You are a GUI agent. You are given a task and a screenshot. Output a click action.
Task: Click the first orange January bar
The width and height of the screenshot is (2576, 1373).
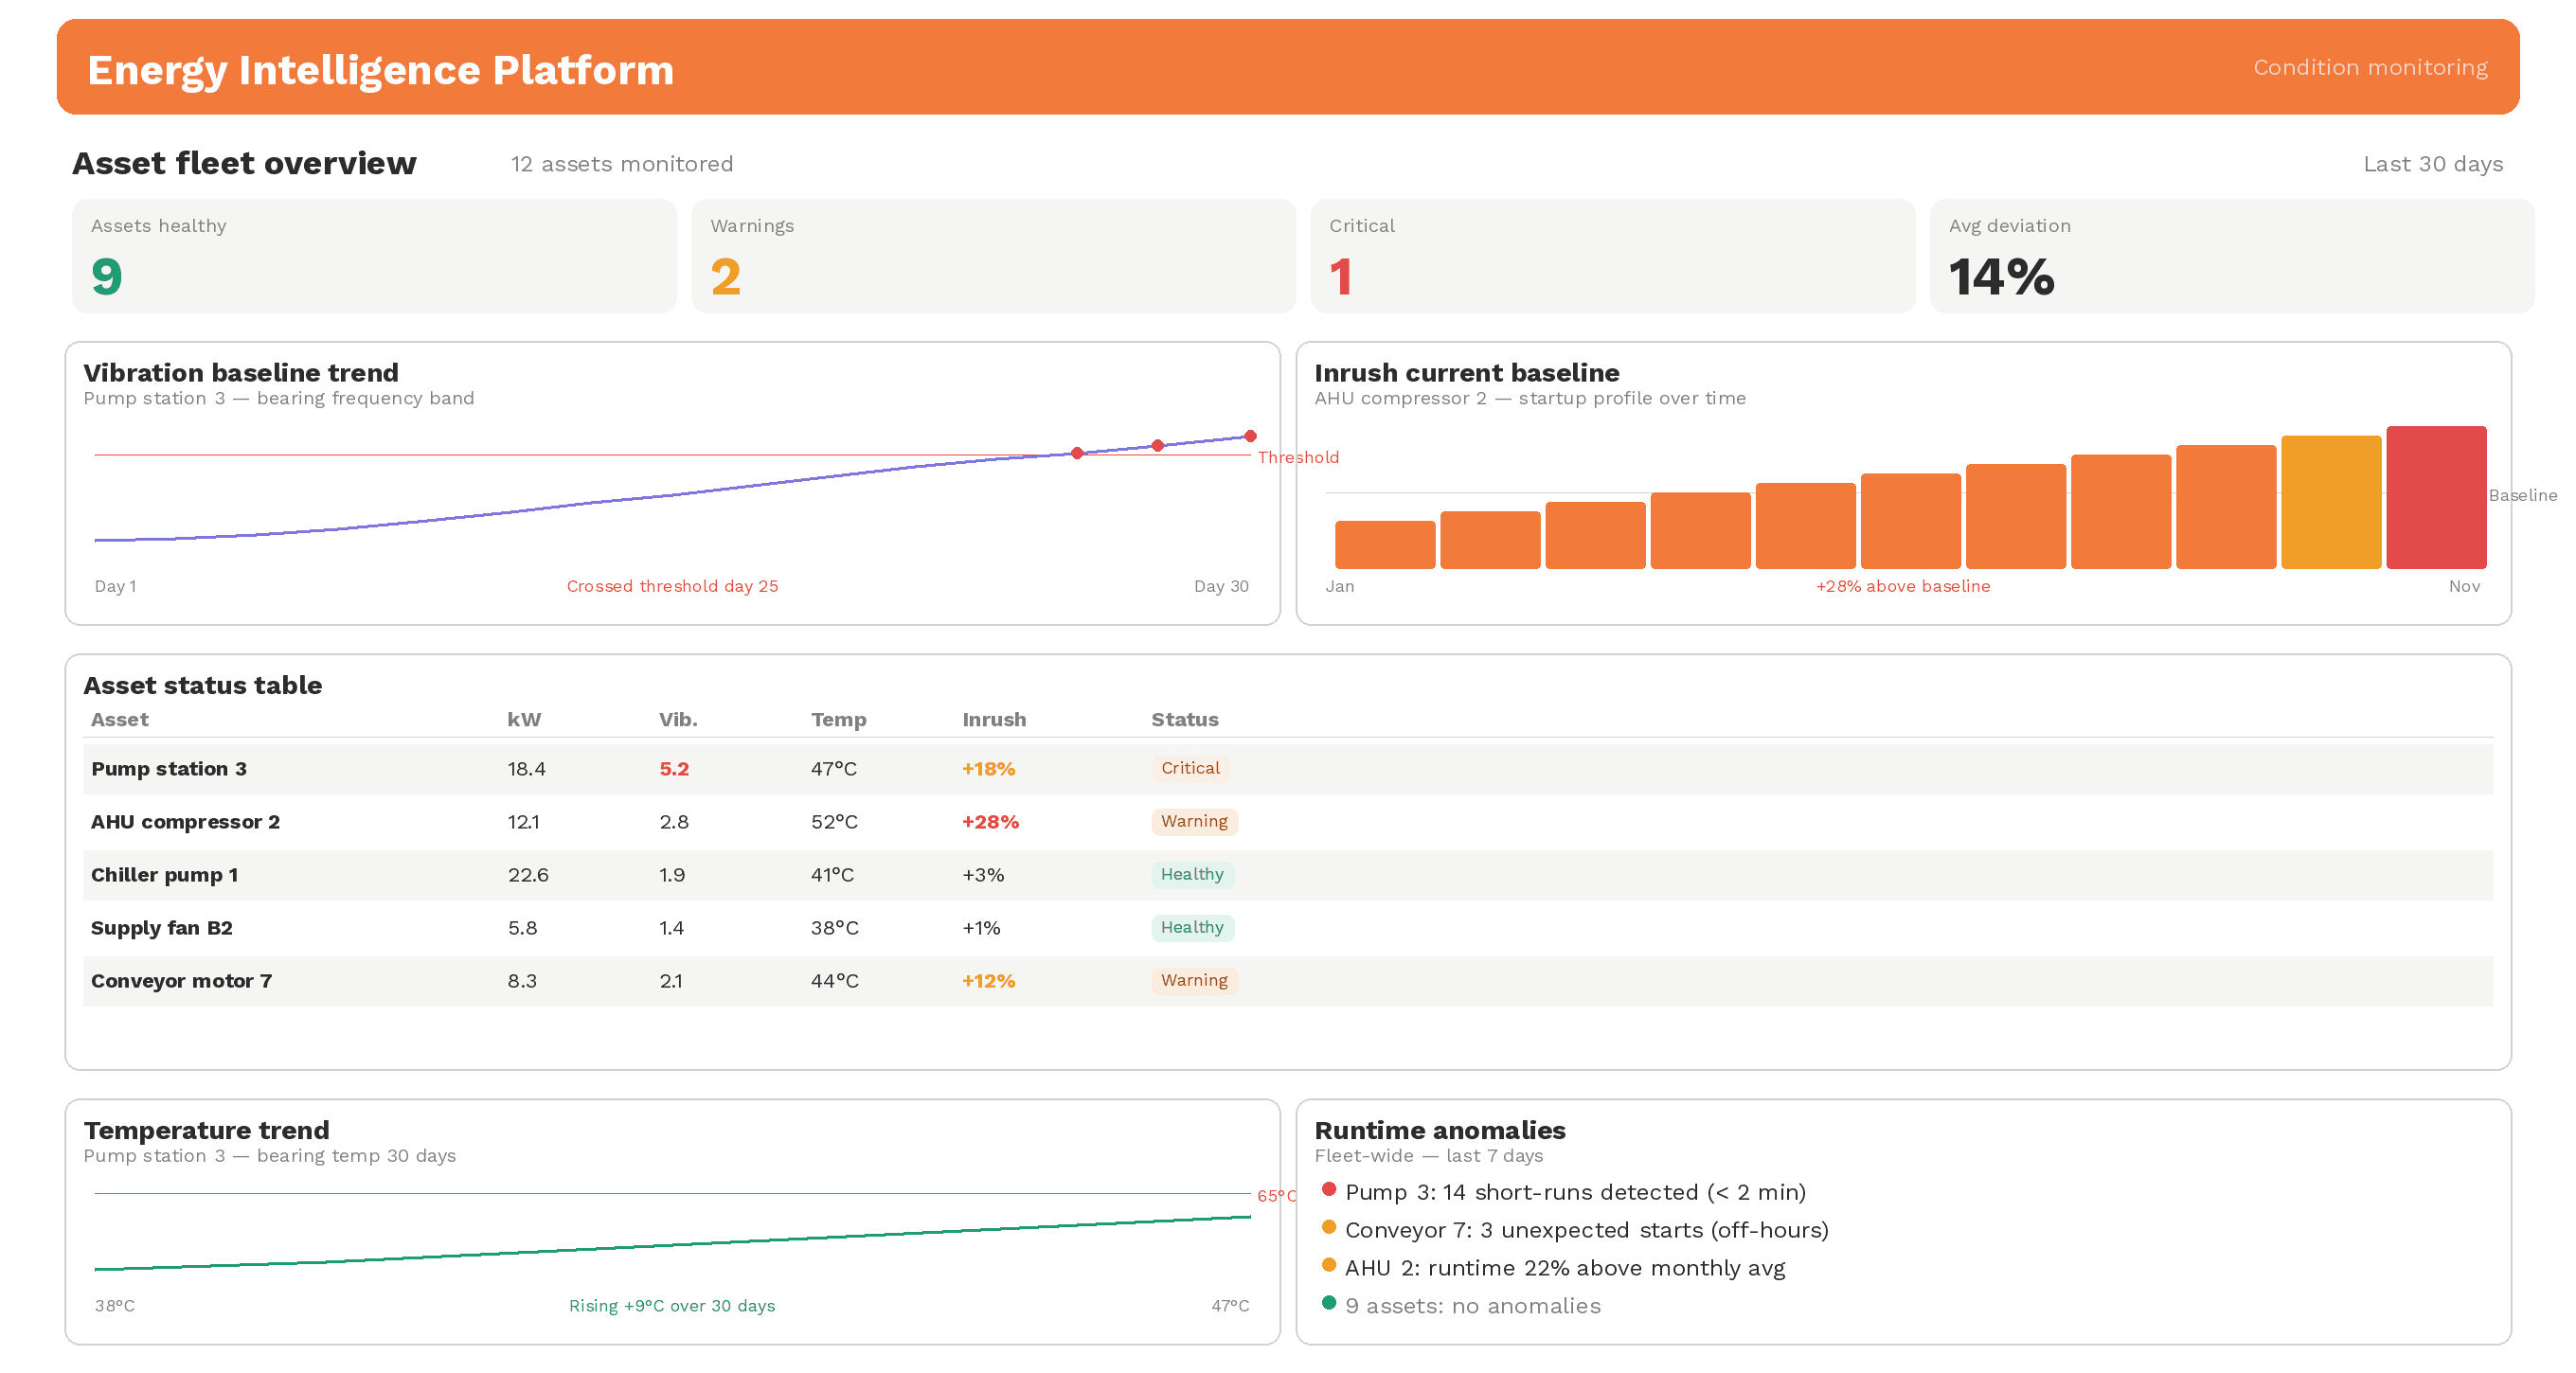(x=1385, y=545)
